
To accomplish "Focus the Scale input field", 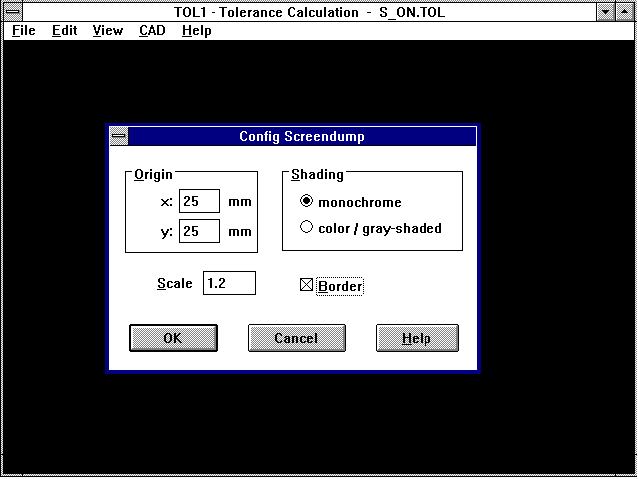I will (229, 283).
